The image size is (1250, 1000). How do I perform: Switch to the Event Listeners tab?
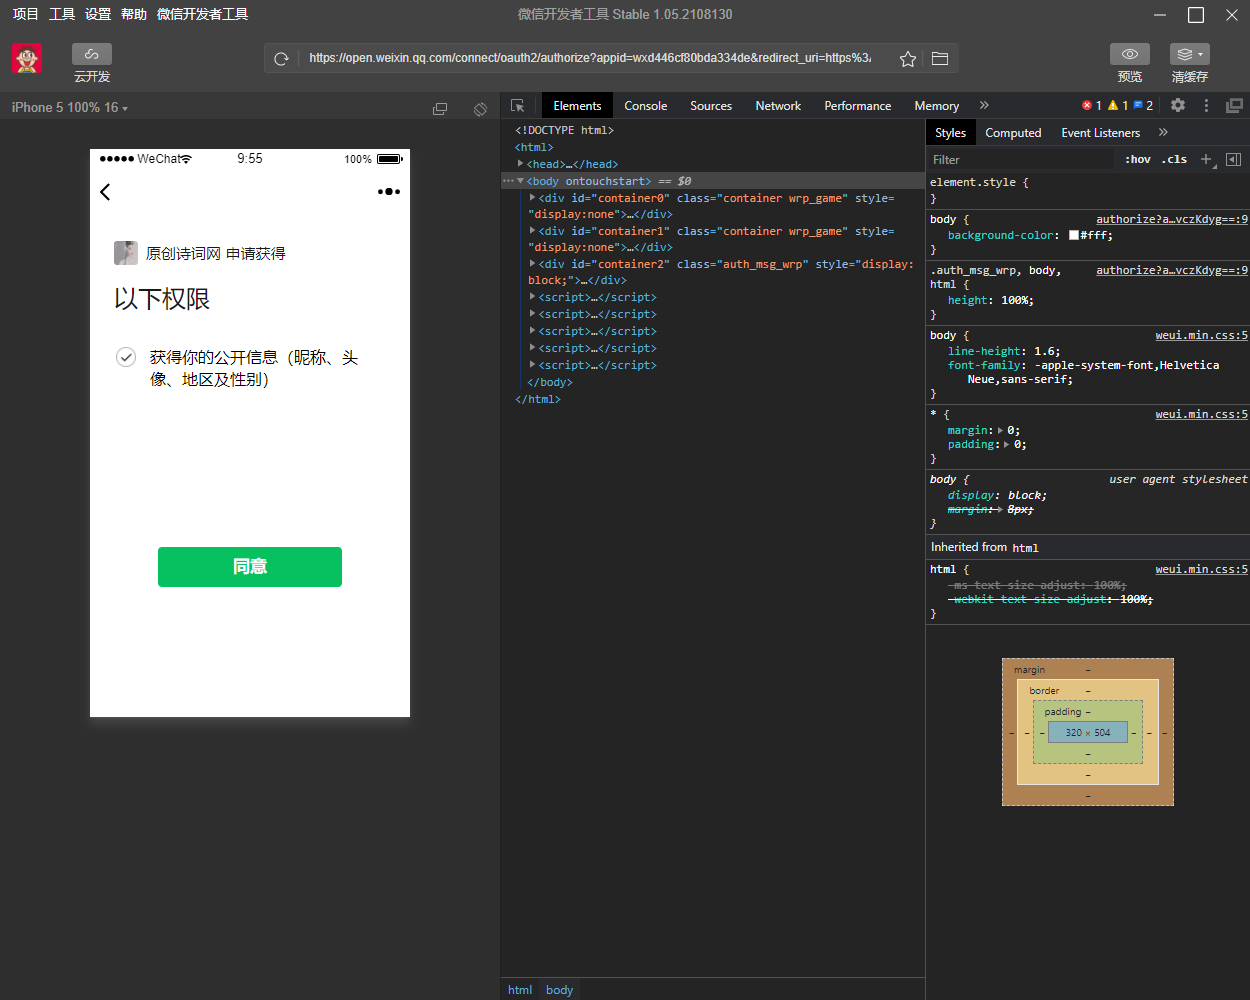pos(1100,132)
